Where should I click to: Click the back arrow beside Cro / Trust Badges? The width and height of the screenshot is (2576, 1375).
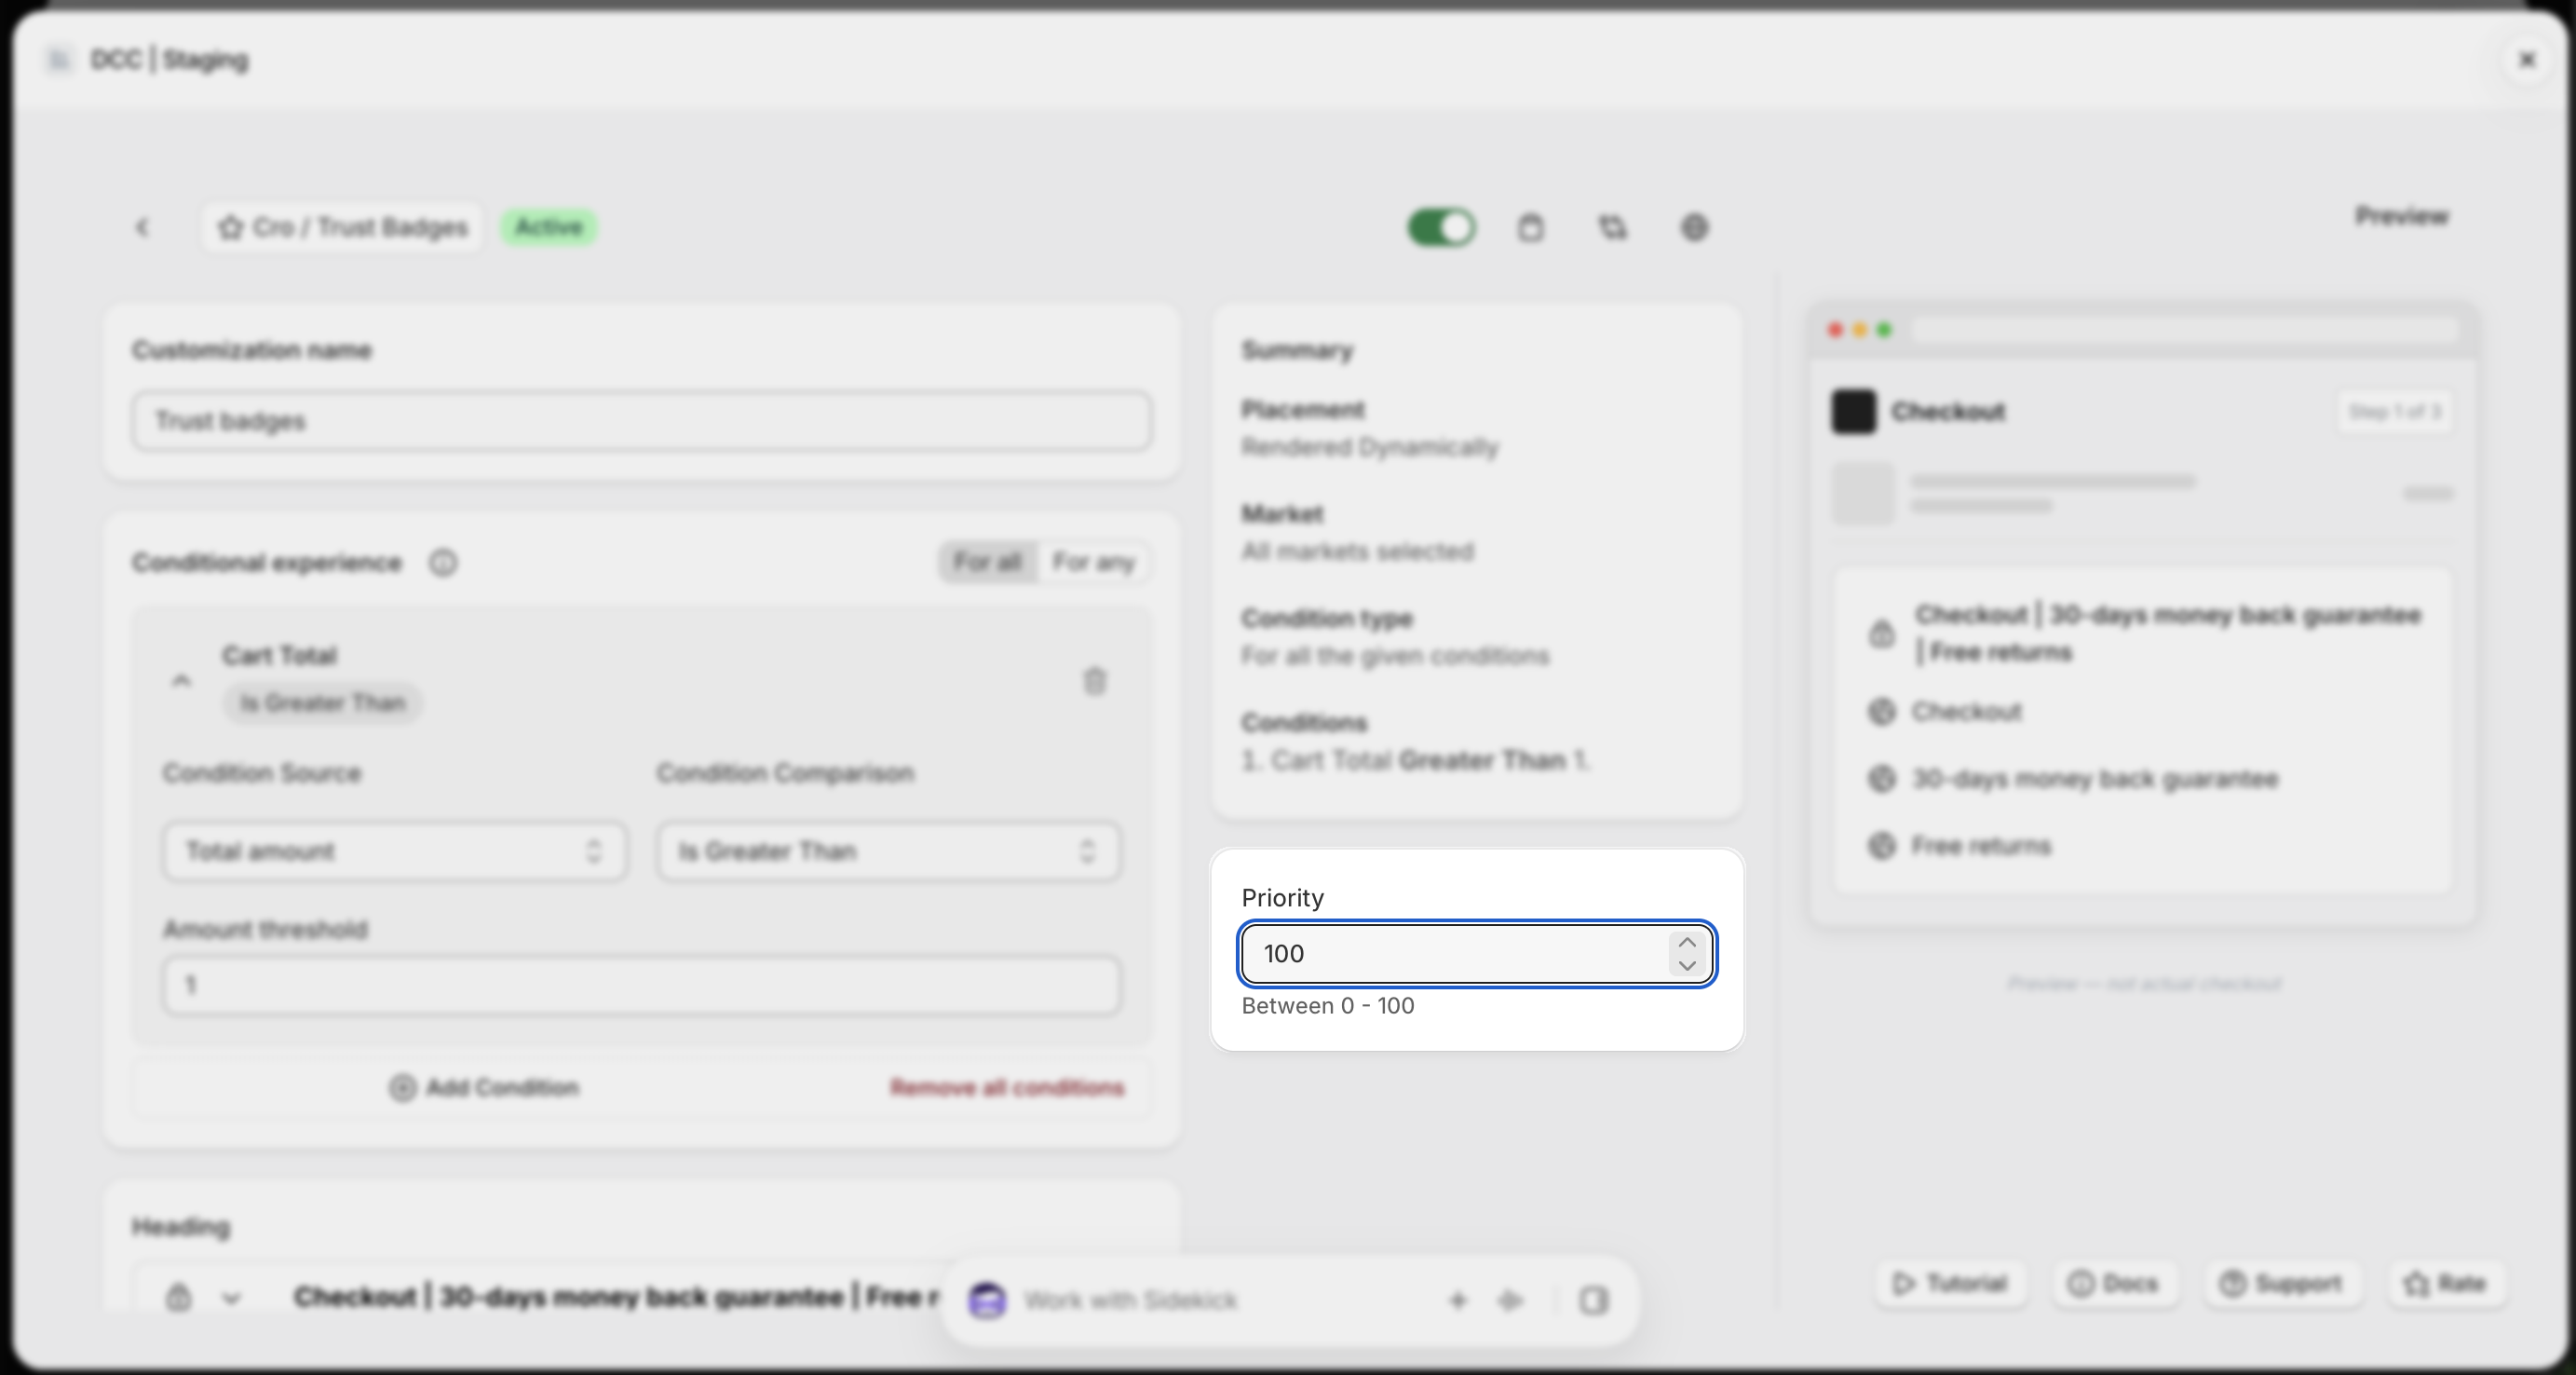click(142, 228)
